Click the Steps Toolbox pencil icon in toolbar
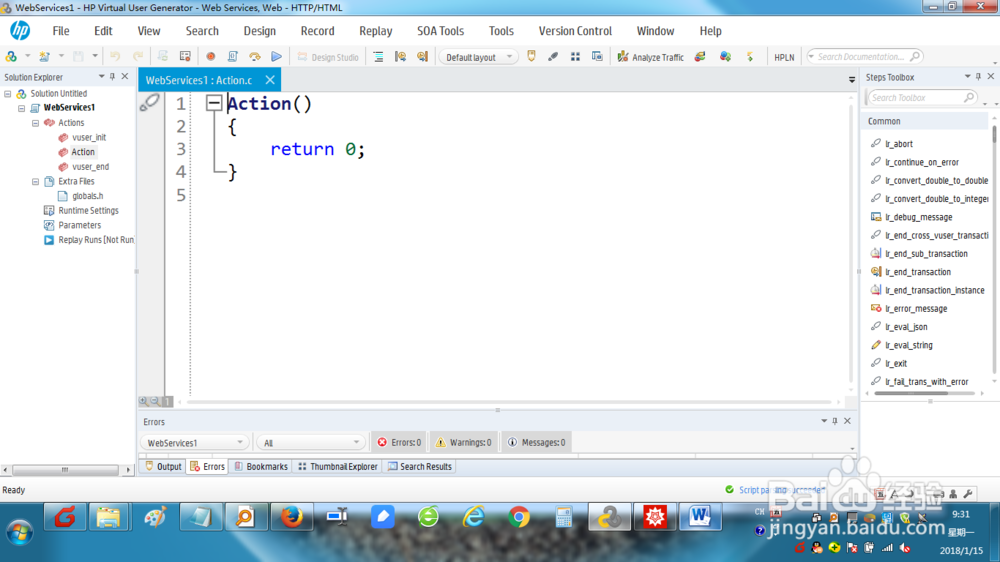 (x=553, y=57)
